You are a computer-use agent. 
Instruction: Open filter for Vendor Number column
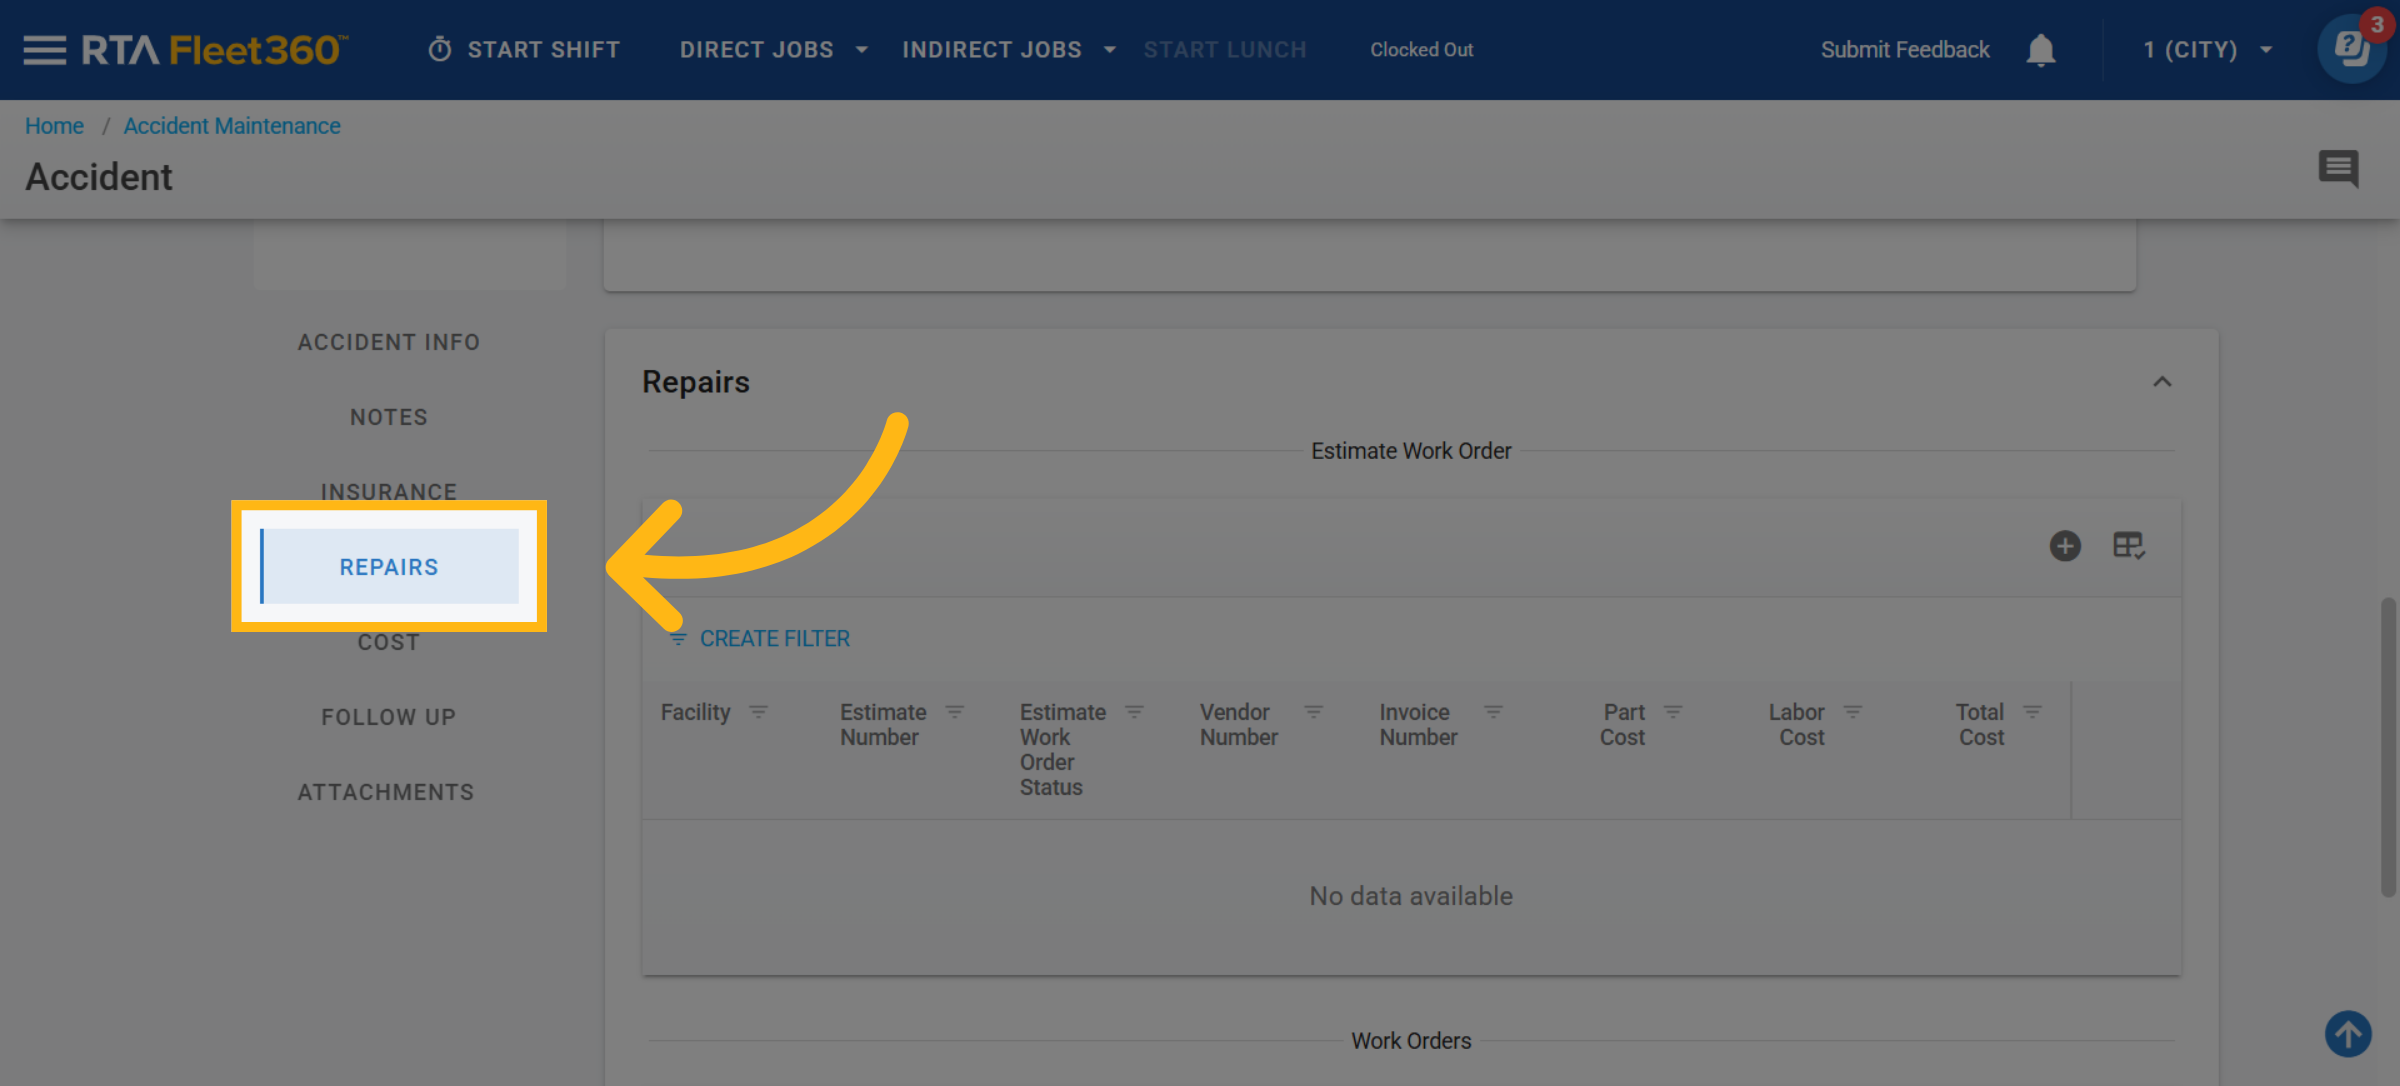tap(1313, 712)
